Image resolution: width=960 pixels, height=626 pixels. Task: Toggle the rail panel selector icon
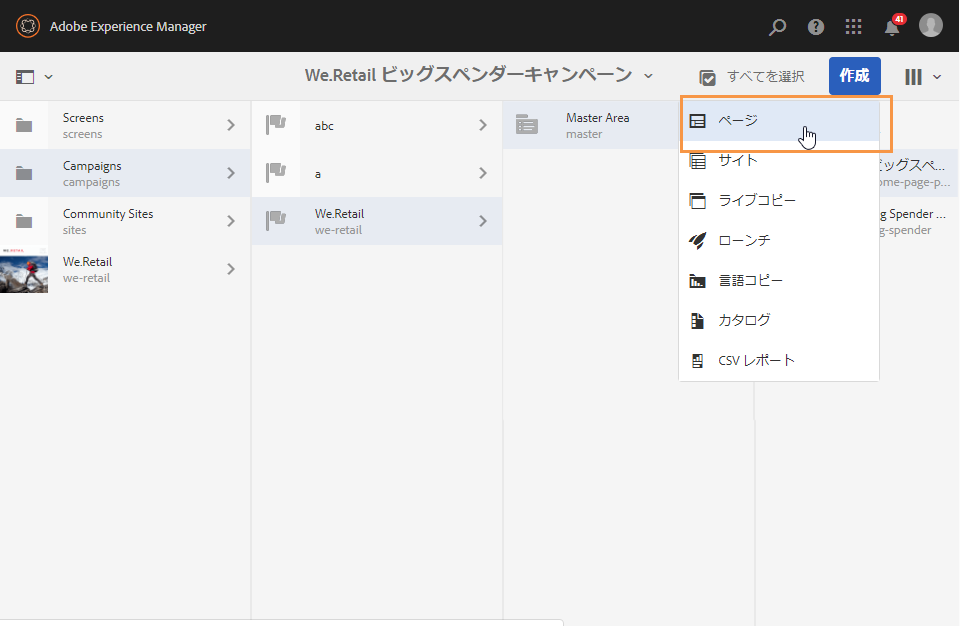coord(25,77)
